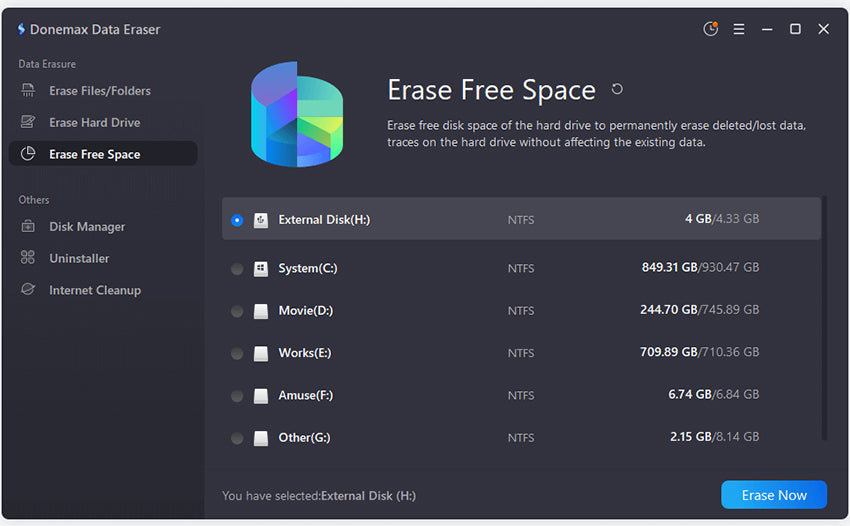Viewport: 850px width, 526px height.
Task: Maximize the Donemax Data Eraser window
Action: (795, 29)
